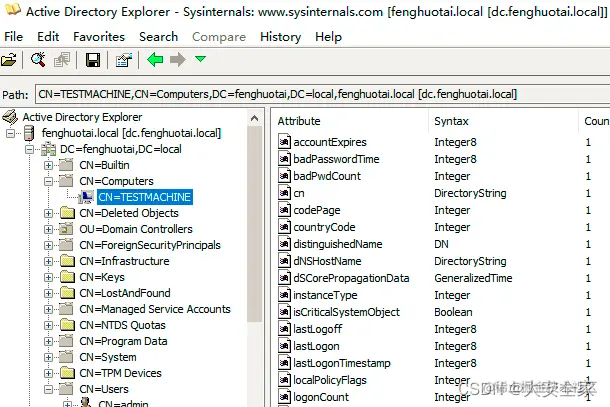Click the Properties toolbar icon
The width and height of the screenshot is (610, 407).
124,60
